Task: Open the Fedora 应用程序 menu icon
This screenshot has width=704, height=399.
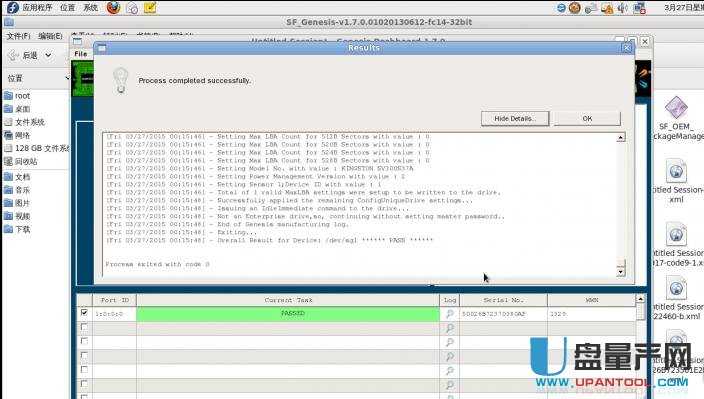Action: pos(13,8)
